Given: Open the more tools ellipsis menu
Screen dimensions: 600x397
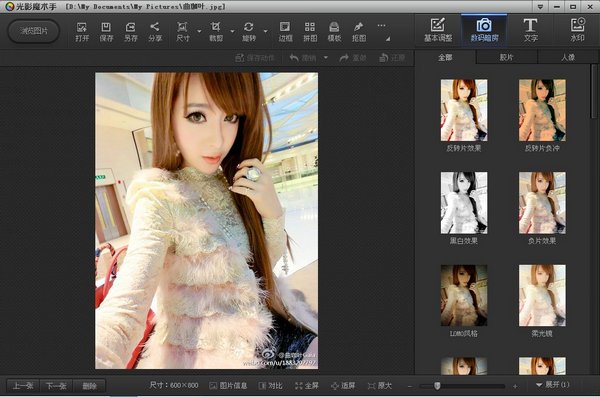Looking at the screenshot, I should (x=382, y=26).
